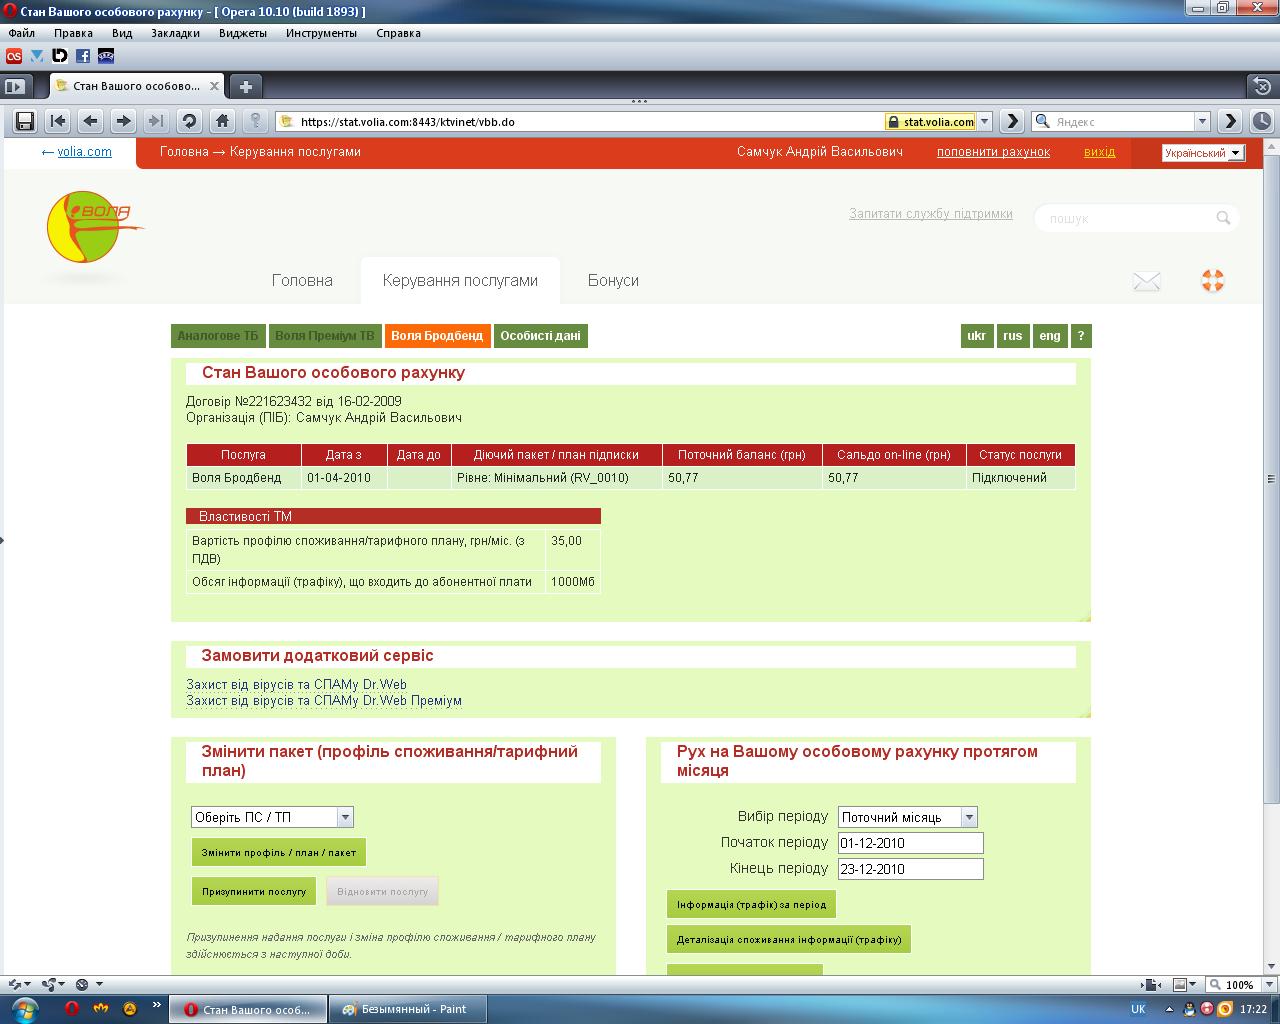The width and height of the screenshot is (1280, 1024).
Task: Click the wand password manager icon
Action: click(255, 121)
